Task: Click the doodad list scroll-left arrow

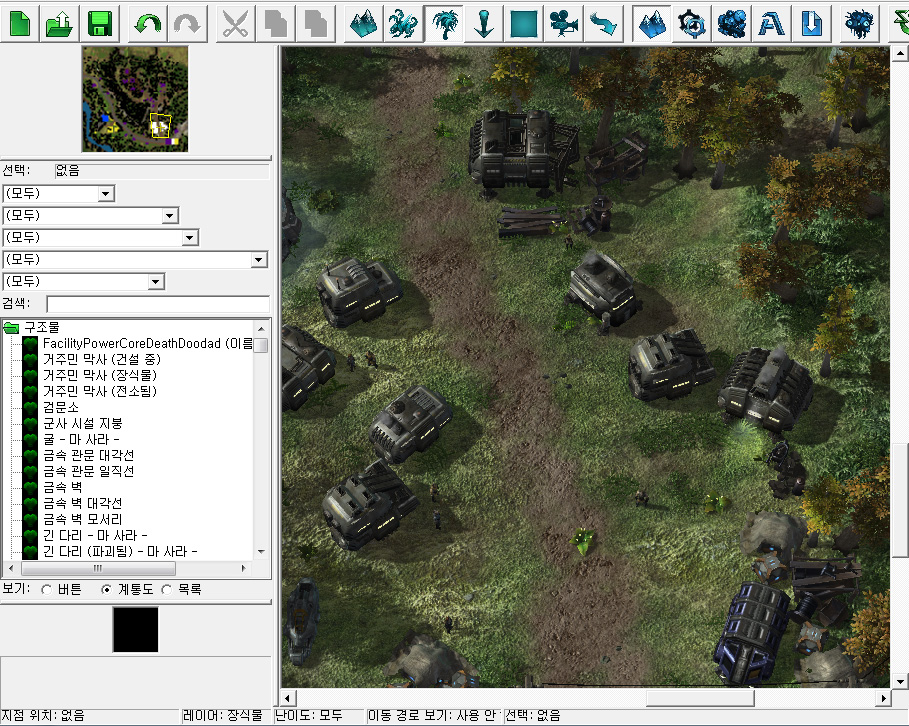Action: coord(11,568)
